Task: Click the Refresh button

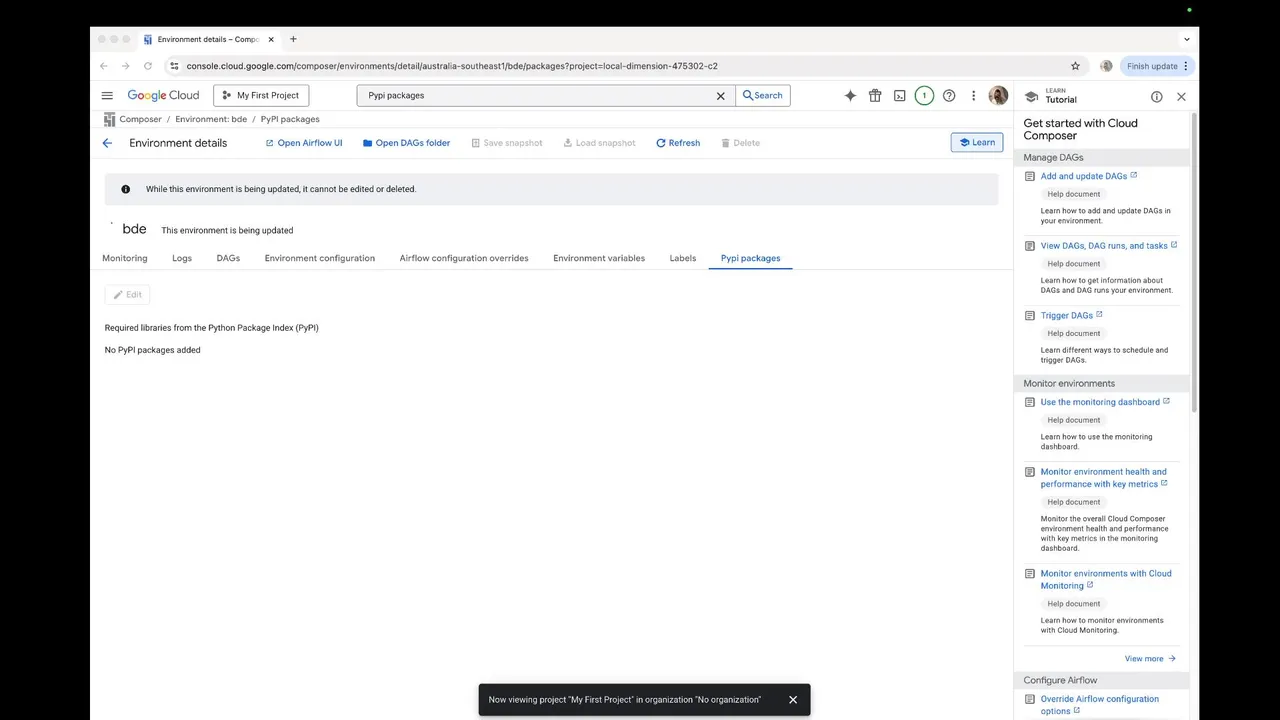Action: click(678, 143)
